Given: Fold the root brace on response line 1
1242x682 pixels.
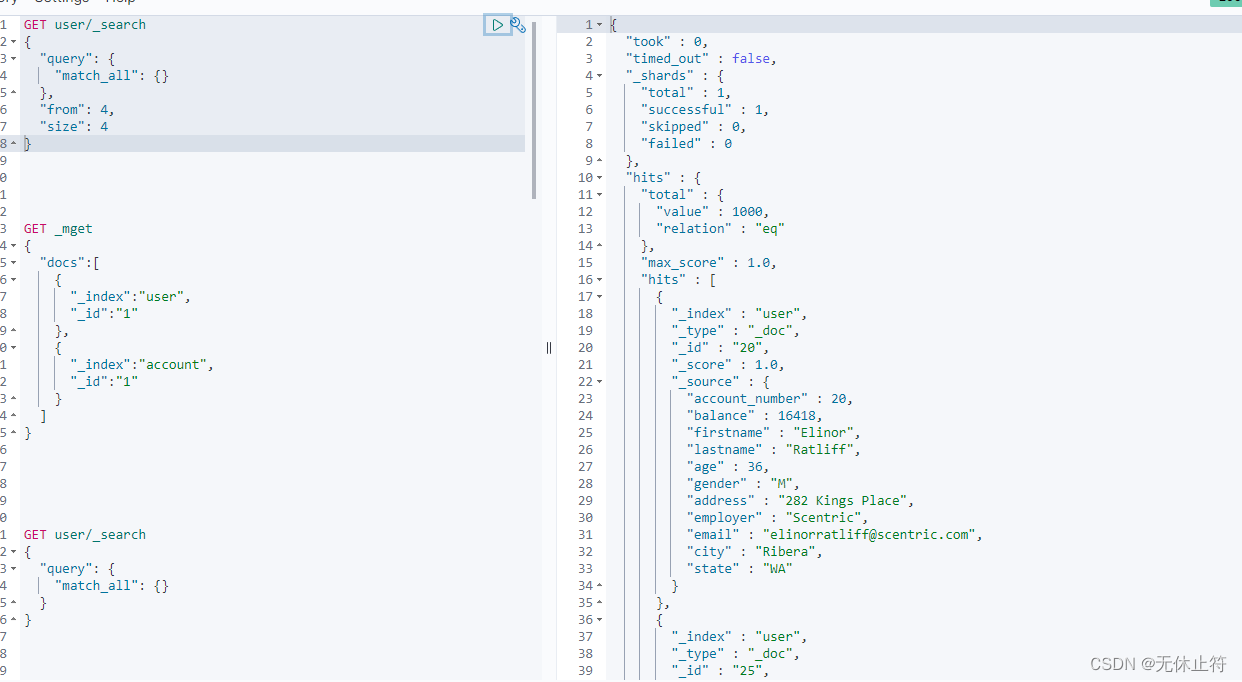Looking at the screenshot, I should pos(600,25).
